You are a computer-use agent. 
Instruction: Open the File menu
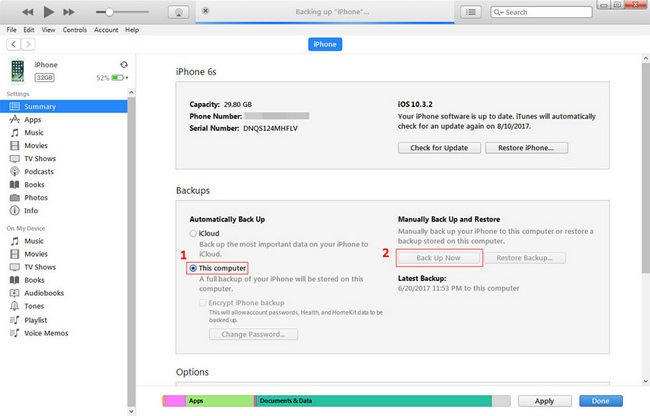pos(12,30)
